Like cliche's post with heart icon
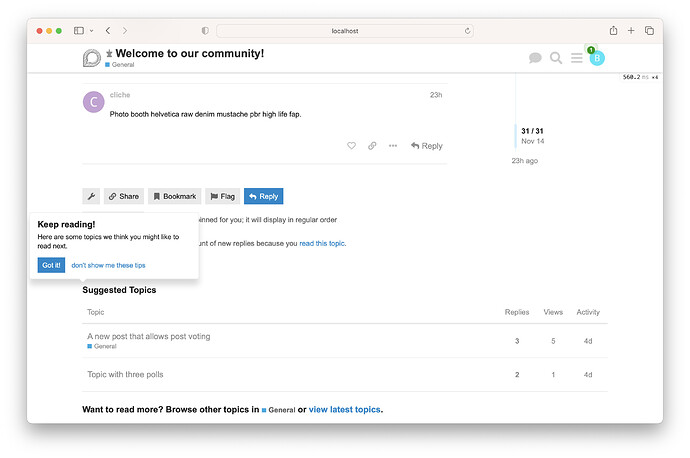This screenshot has height=458, width=690. pos(351,146)
